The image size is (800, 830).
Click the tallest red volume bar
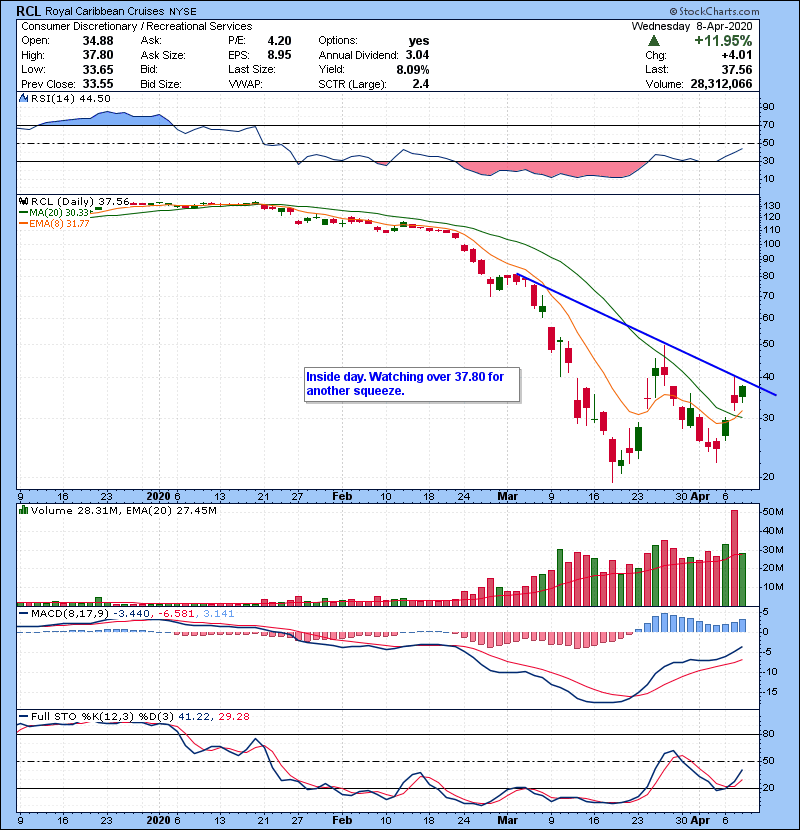(x=734, y=555)
